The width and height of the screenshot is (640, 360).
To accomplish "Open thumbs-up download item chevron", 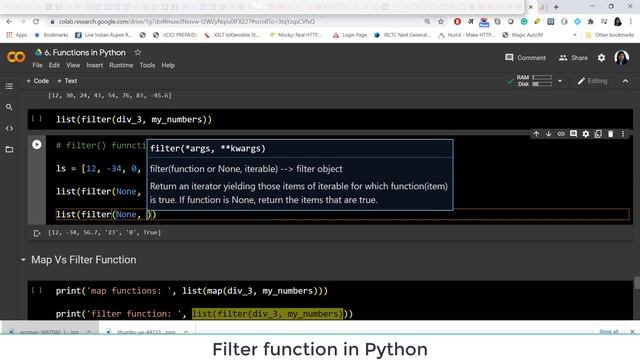I will (x=186, y=332).
